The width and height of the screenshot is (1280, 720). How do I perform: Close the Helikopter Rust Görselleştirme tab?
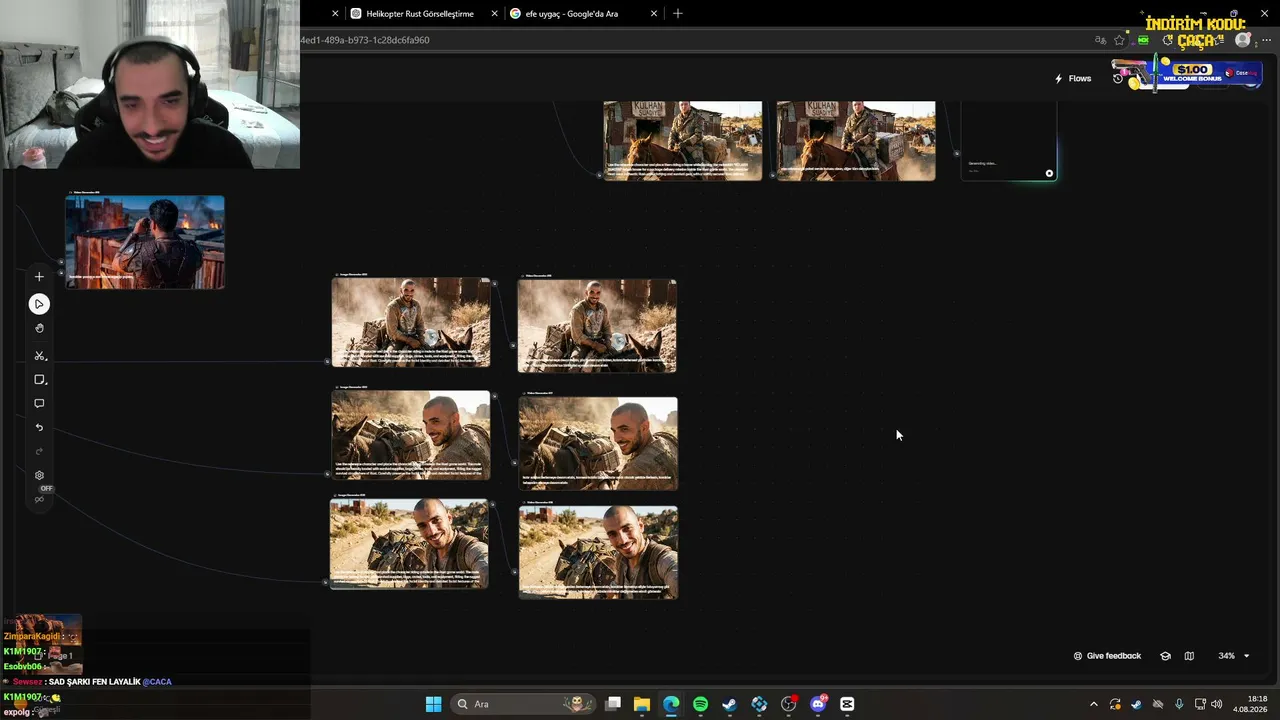[x=494, y=14]
